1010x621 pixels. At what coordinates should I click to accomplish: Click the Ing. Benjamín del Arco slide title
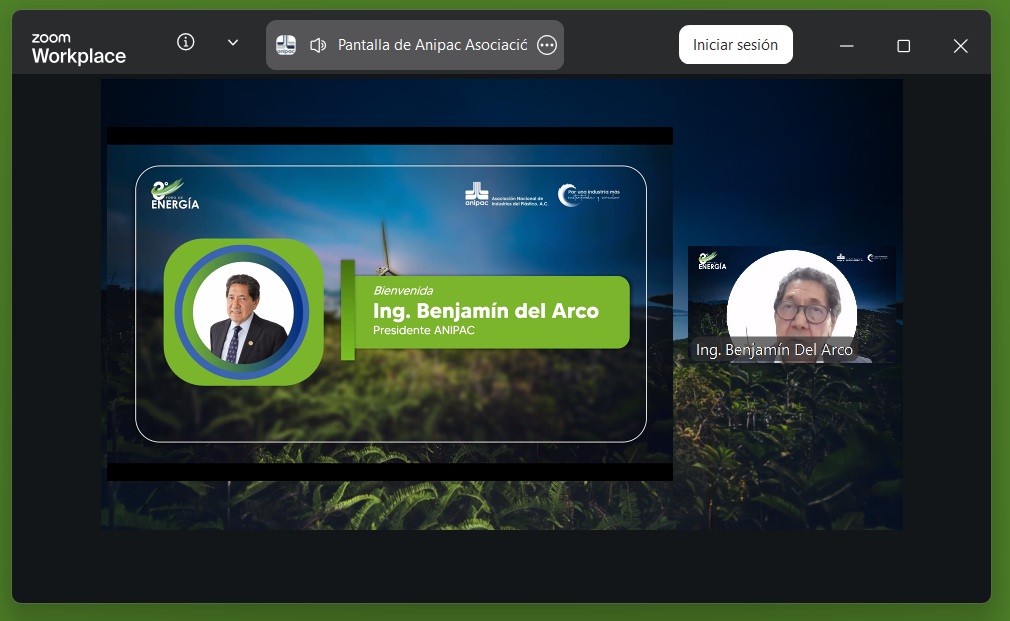click(x=486, y=311)
